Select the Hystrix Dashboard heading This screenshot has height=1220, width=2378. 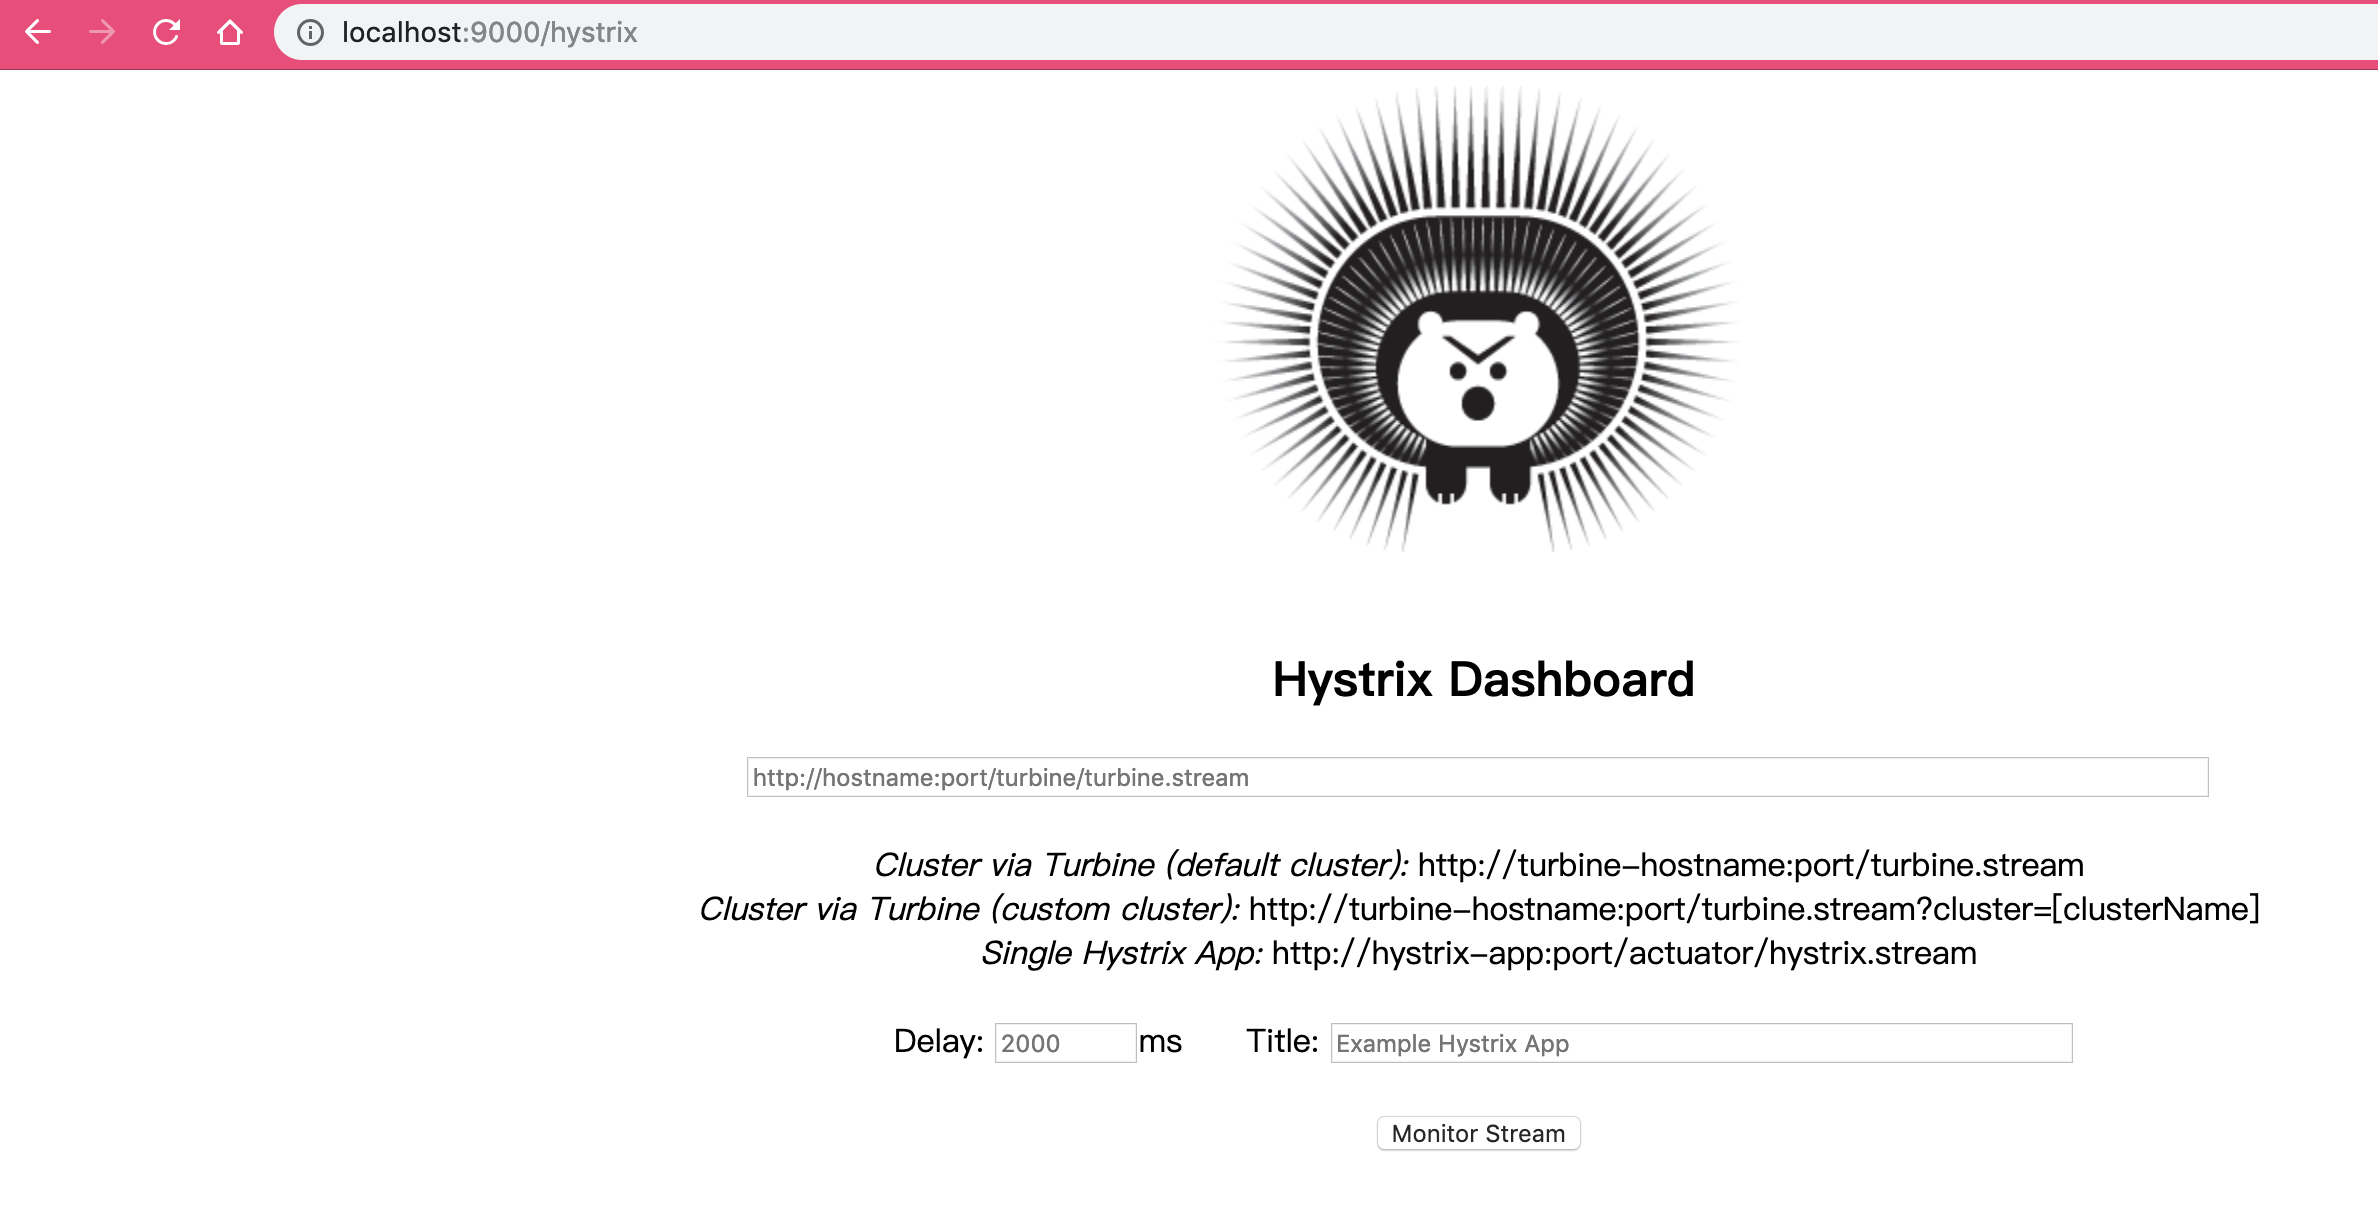tap(1483, 679)
